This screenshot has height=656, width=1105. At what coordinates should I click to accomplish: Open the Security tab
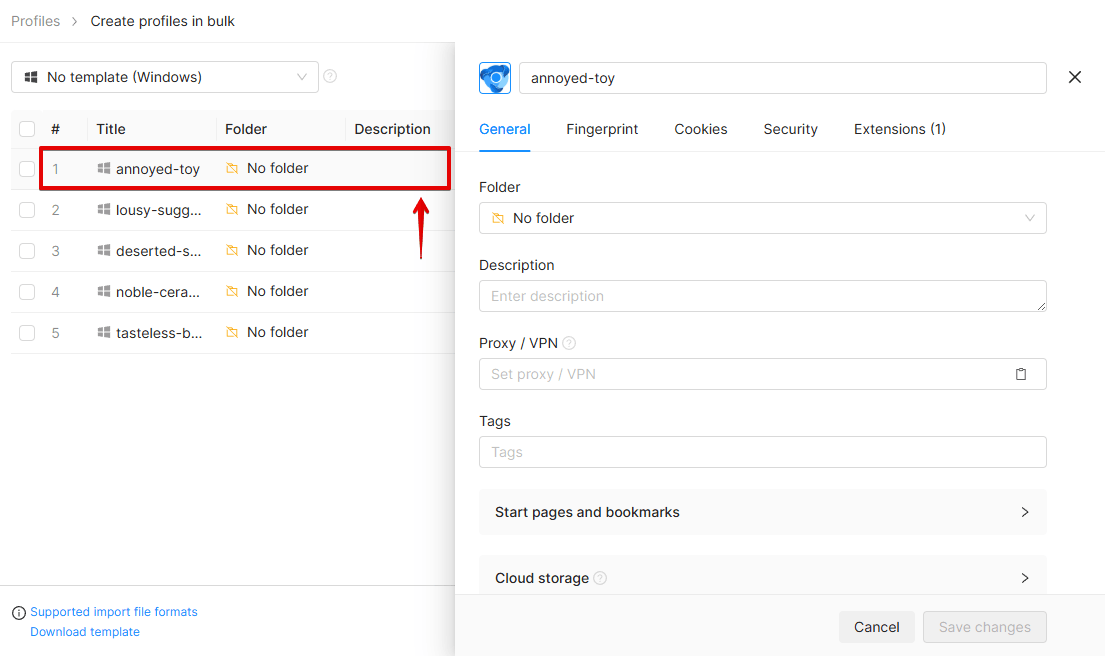[x=790, y=129]
